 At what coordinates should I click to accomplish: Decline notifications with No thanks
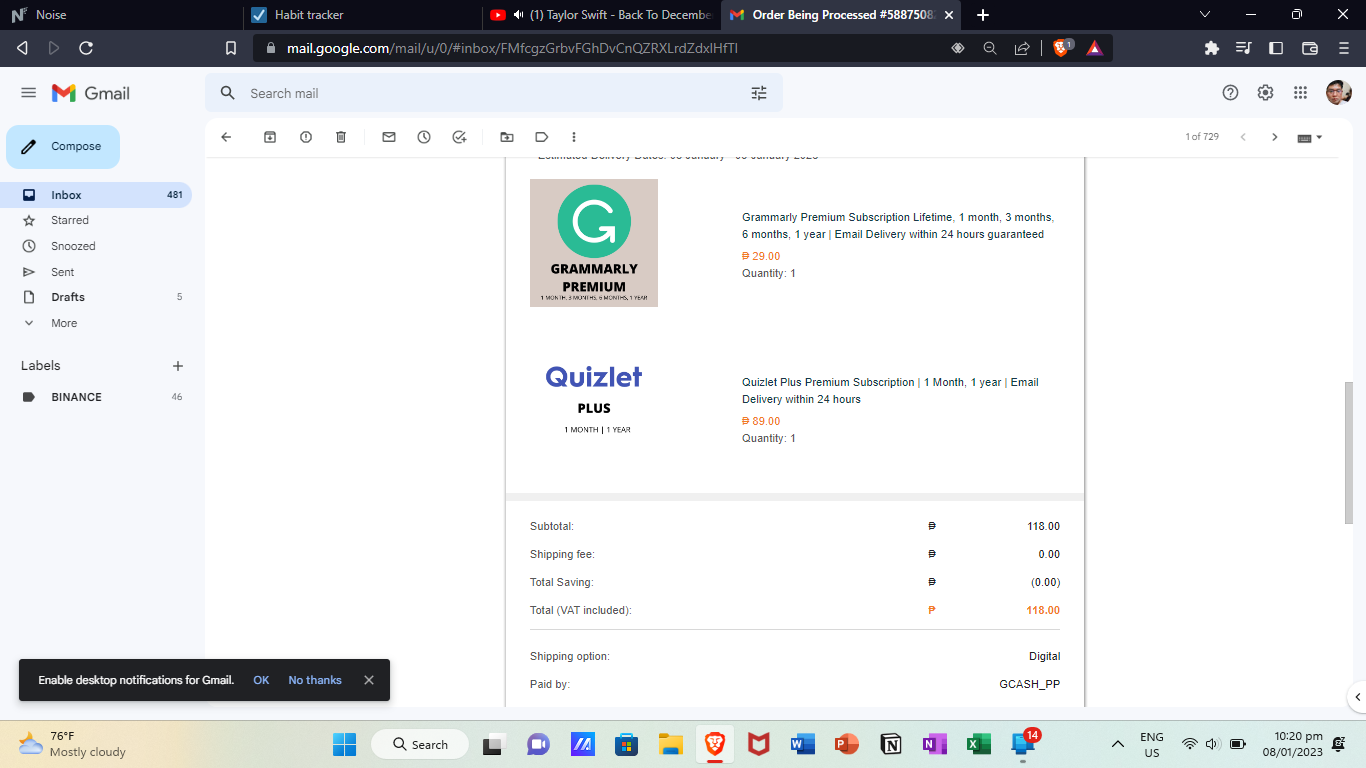pyautogui.click(x=315, y=680)
